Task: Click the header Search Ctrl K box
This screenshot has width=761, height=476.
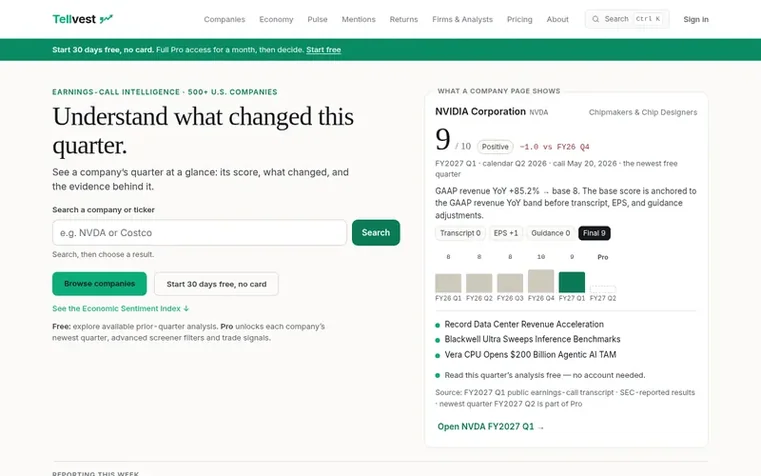Action: 627,19
